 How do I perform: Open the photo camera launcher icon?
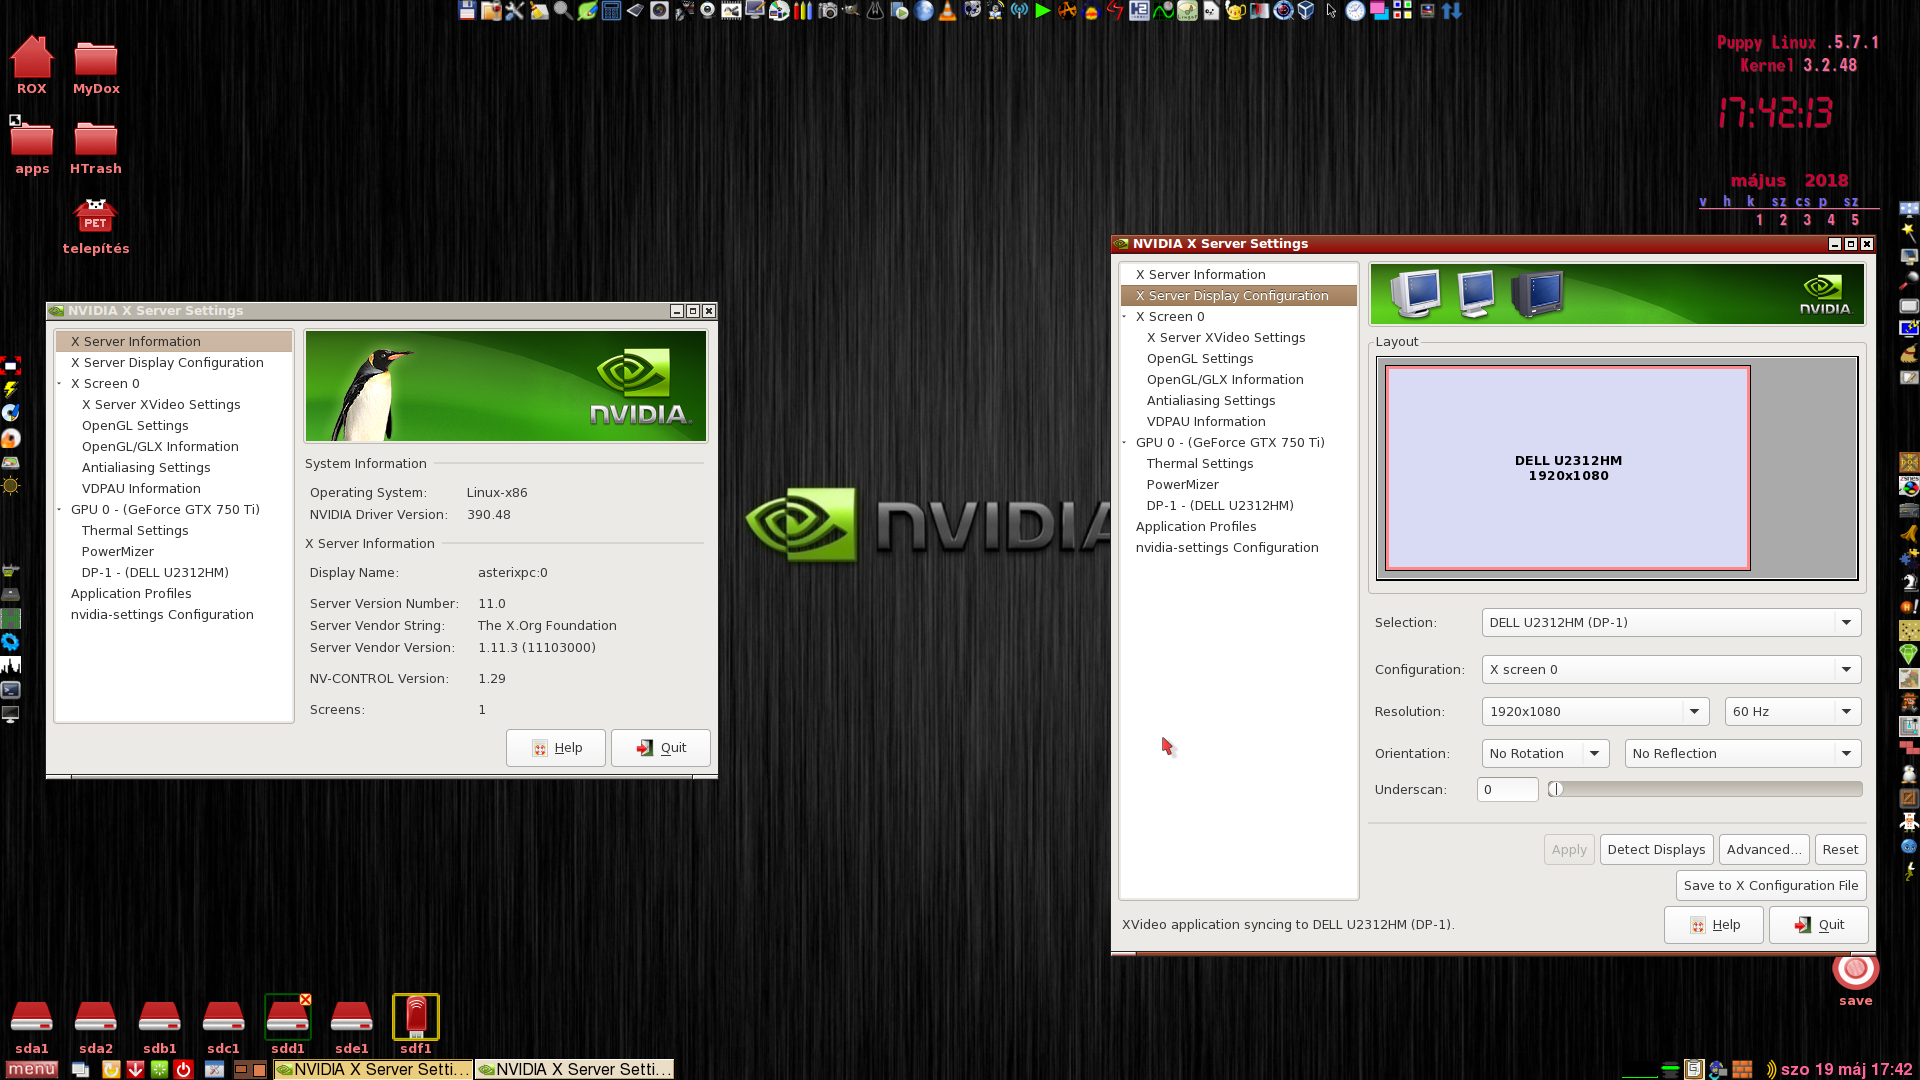[827, 11]
